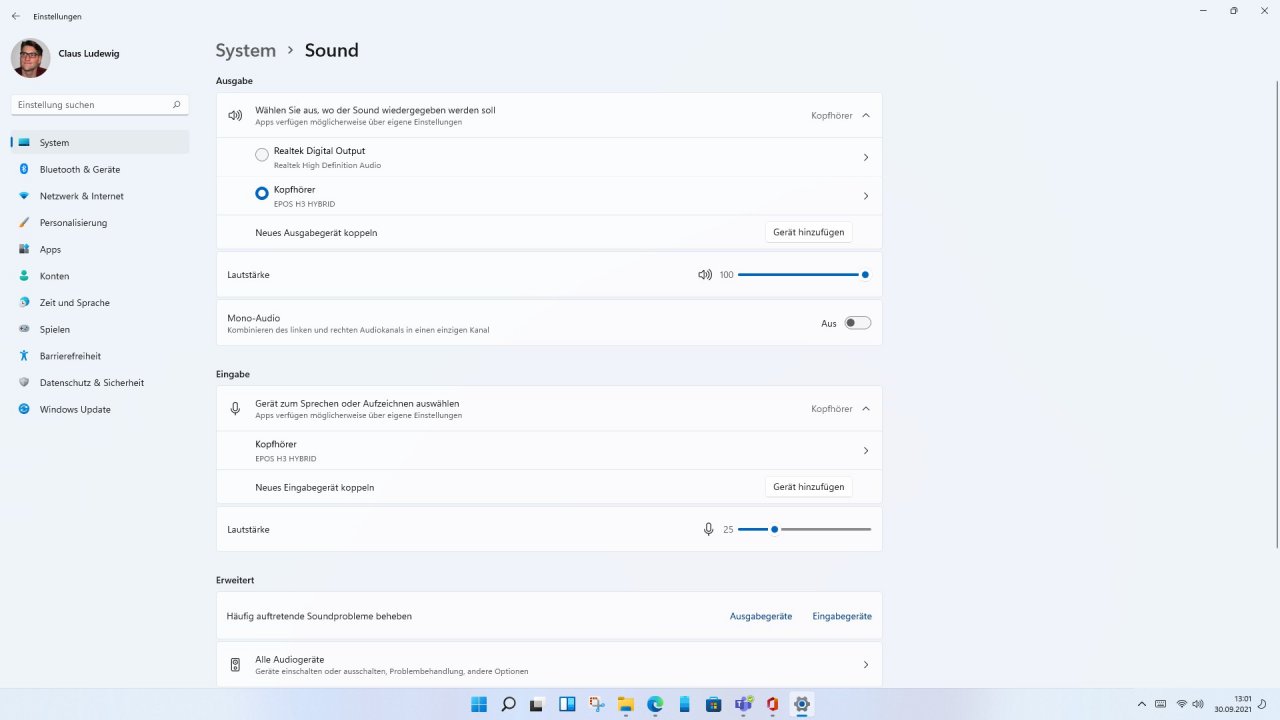Launch the Snipping Tool from taskbar
The width and height of the screenshot is (1280, 720).
(596, 704)
